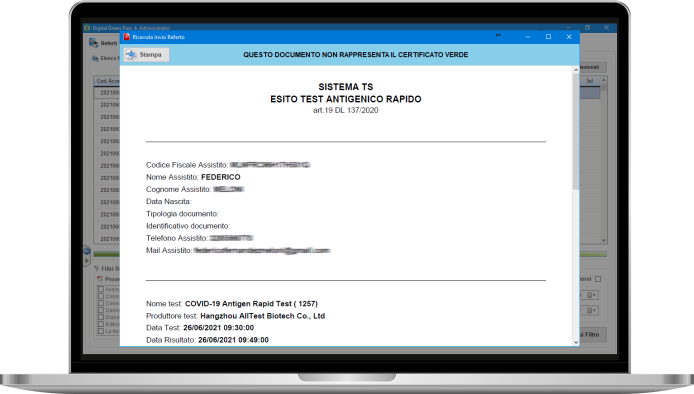
Task: Click the Digital Green Pass app icon
Action: coord(87,28)
